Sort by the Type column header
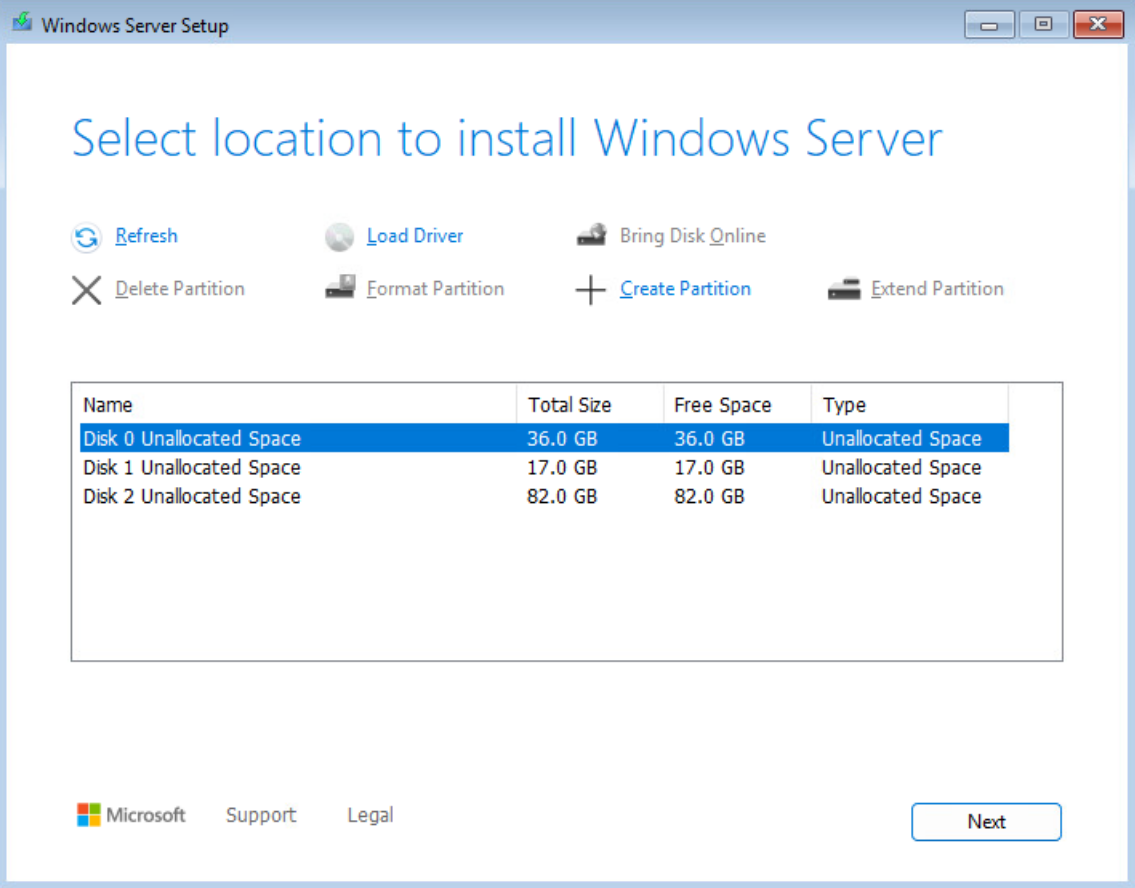Viewport: 1135px width, 888px height. coord(910,405)
